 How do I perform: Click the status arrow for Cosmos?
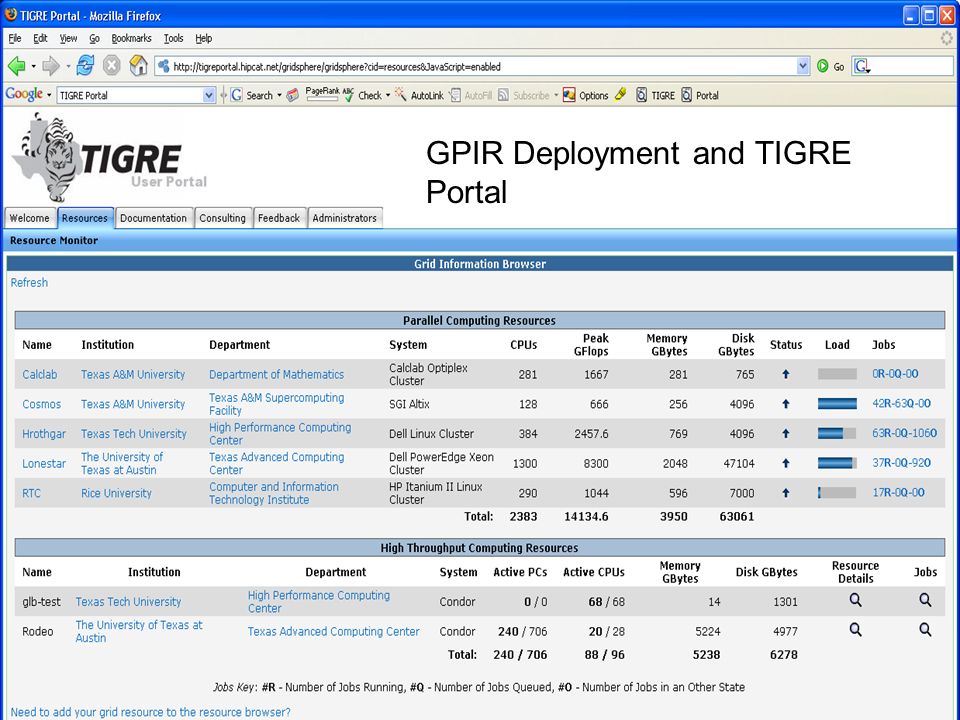point(786,404)
